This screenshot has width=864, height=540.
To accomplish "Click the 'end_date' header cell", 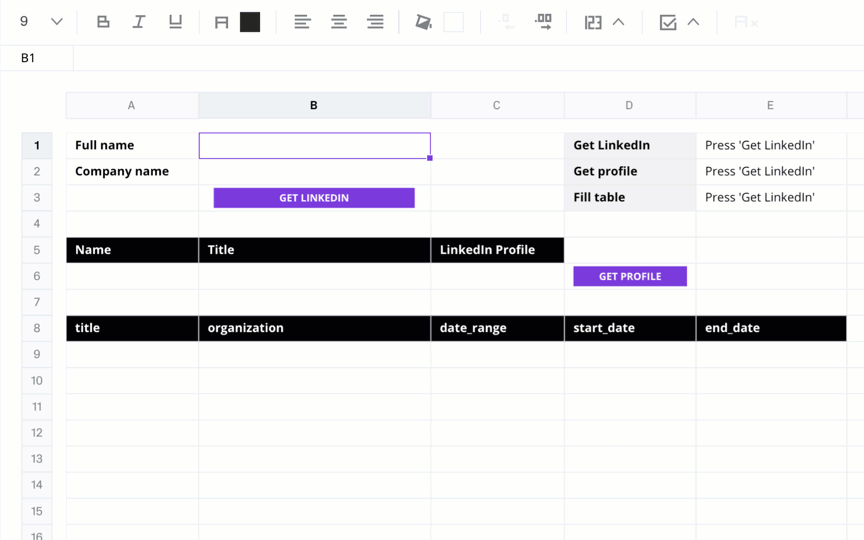I will (x=771, y=328).
